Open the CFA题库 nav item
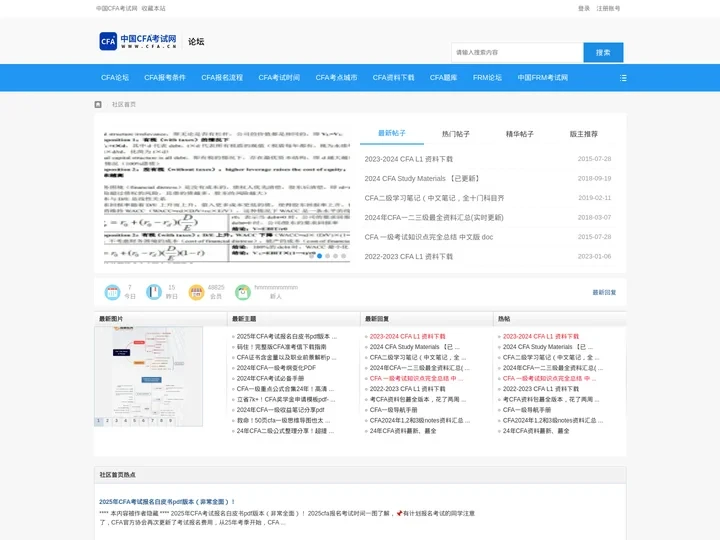720x540 pixels. [444, 78]
